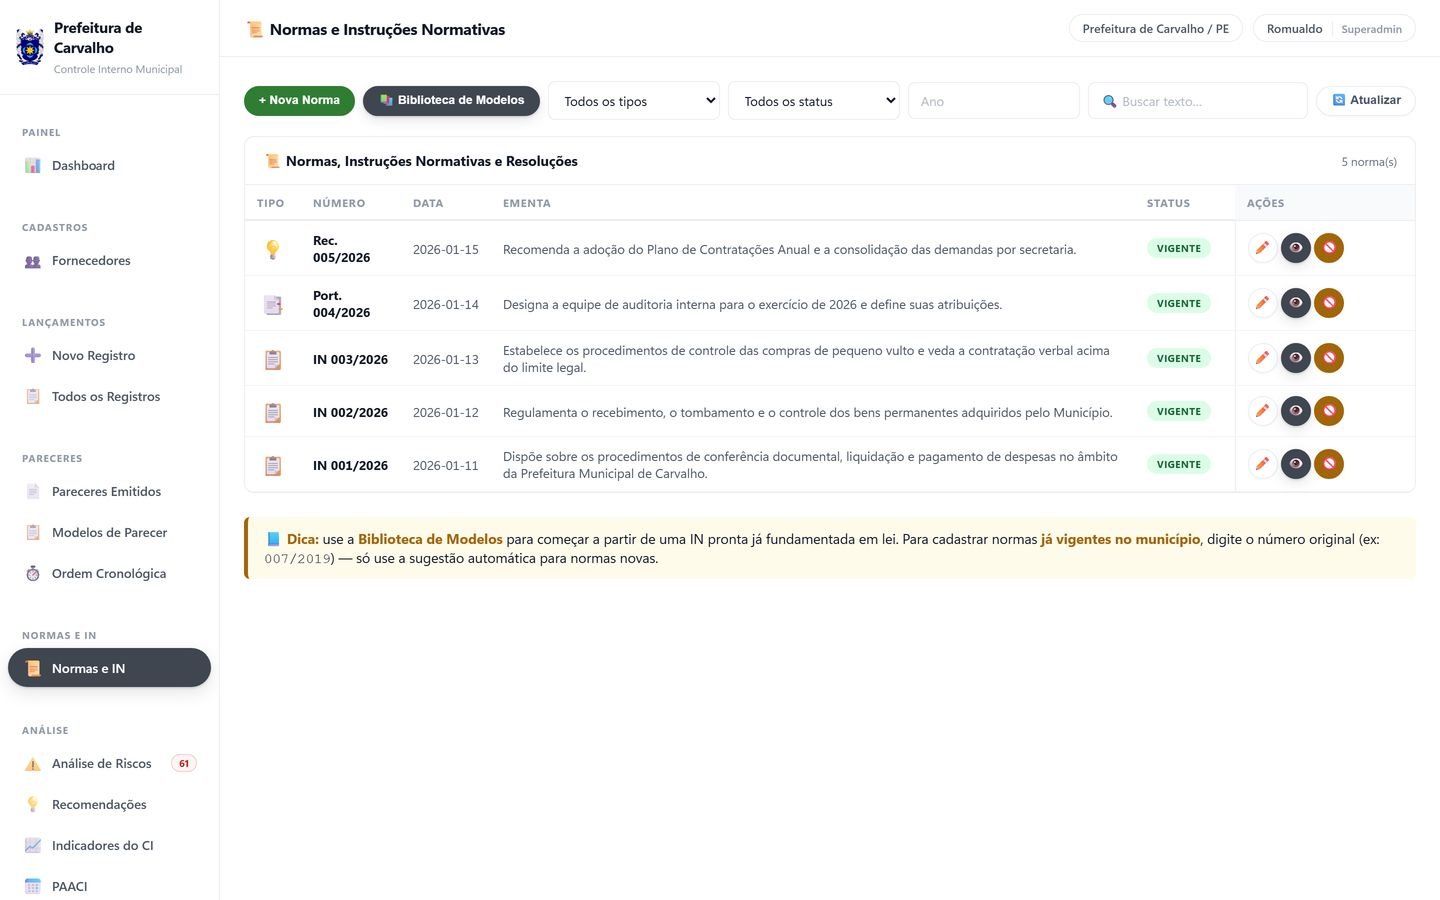Click the document type icon for Port. 004/2026
This screenshot has height=900, width=1440.
click(x=273, y=305)
